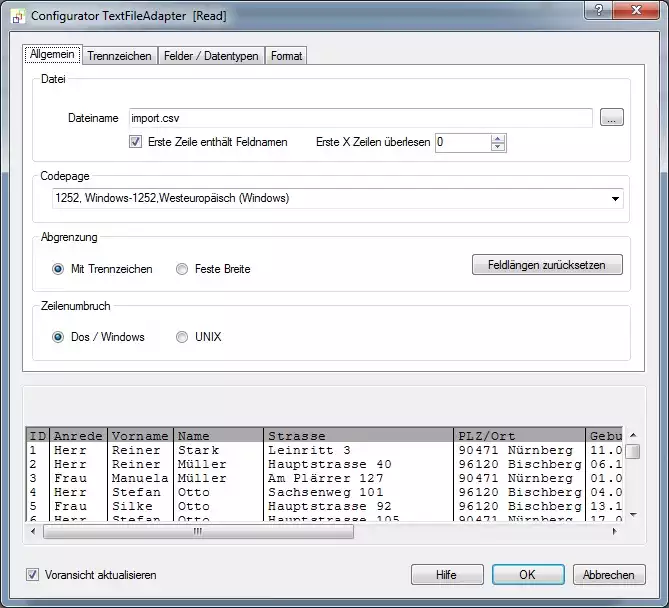
Task: Open file browser with ellipsis button
Action: click(612, 118)
